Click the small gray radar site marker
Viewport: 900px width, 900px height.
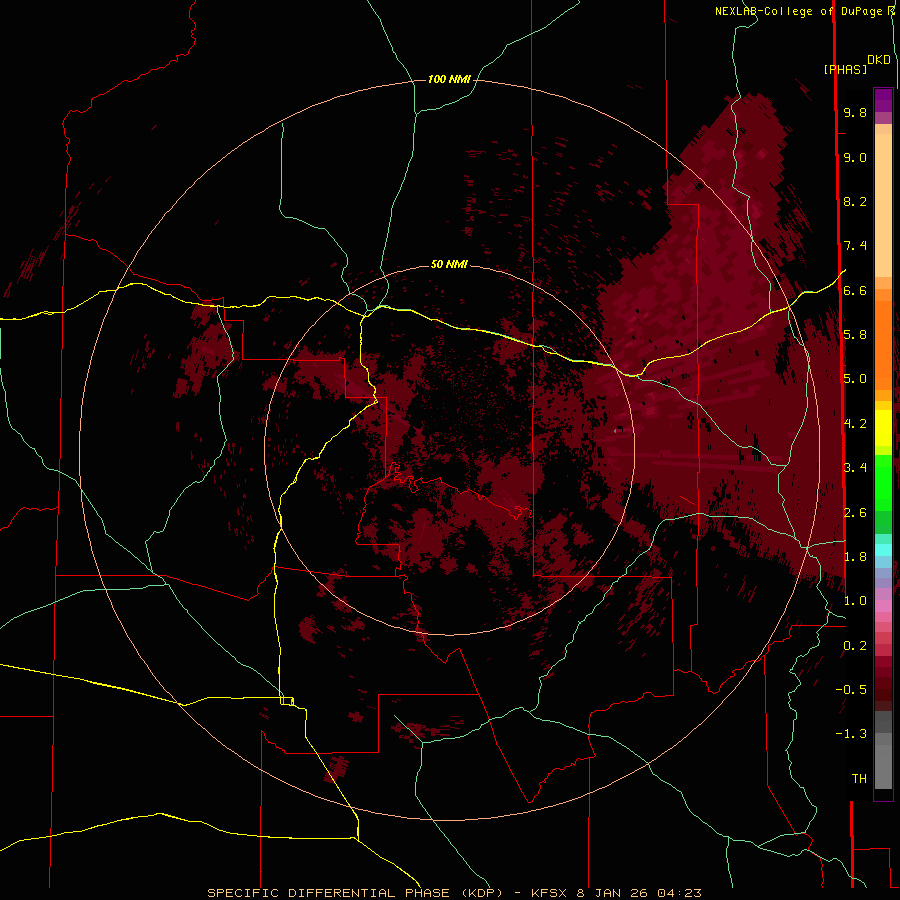coord(615,430)
